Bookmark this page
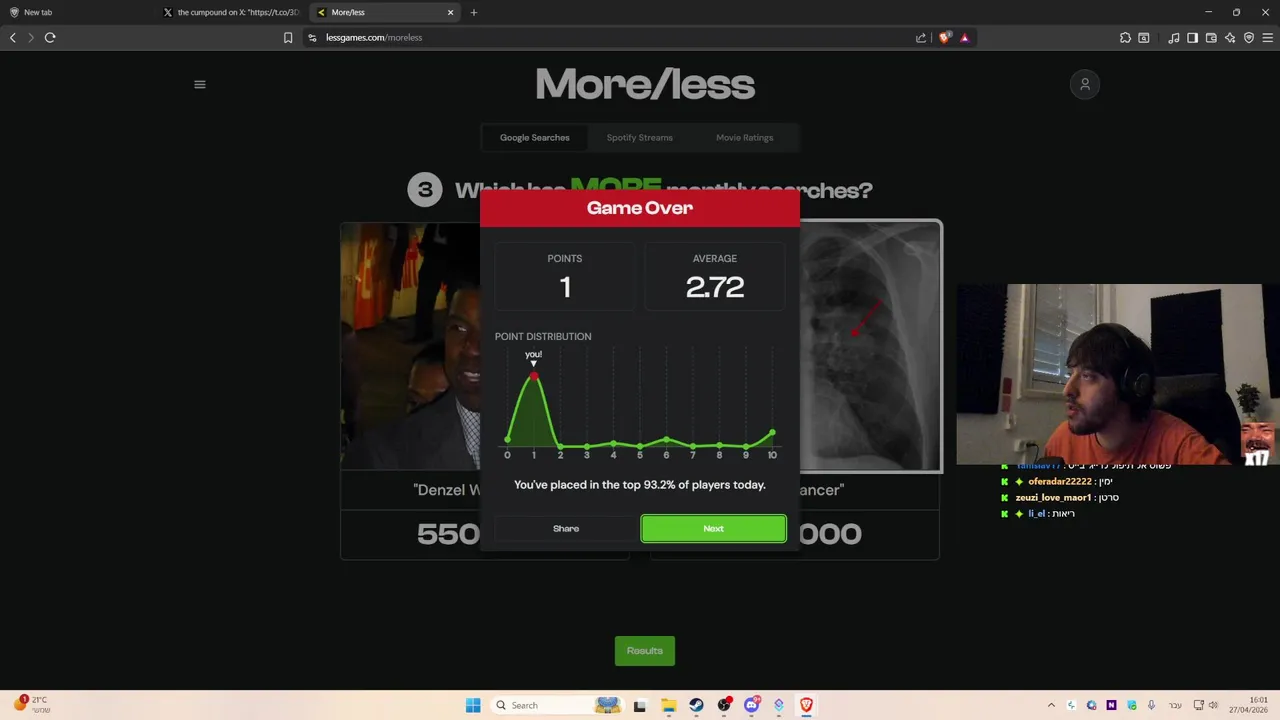This screenshot has width=1280, height=720. coord(288,37)
